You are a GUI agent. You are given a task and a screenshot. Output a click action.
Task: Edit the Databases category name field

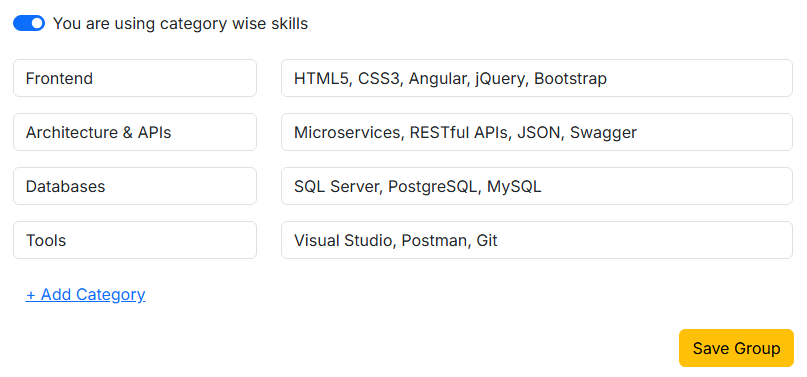(x=135, y=186)
